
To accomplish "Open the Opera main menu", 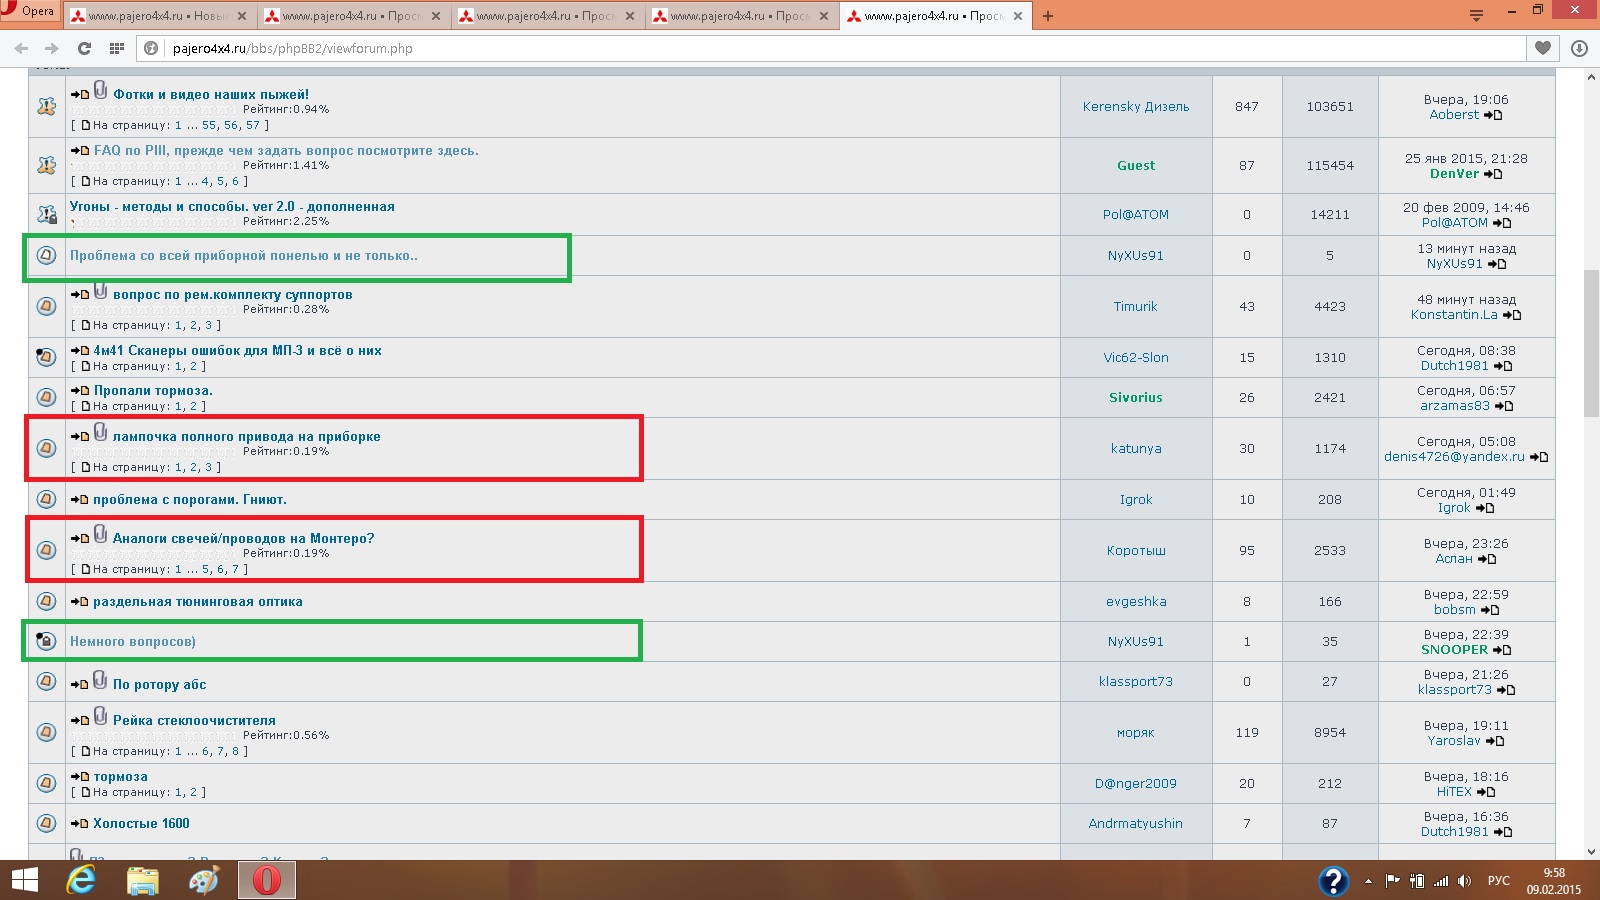I will [x=30, y=11].
